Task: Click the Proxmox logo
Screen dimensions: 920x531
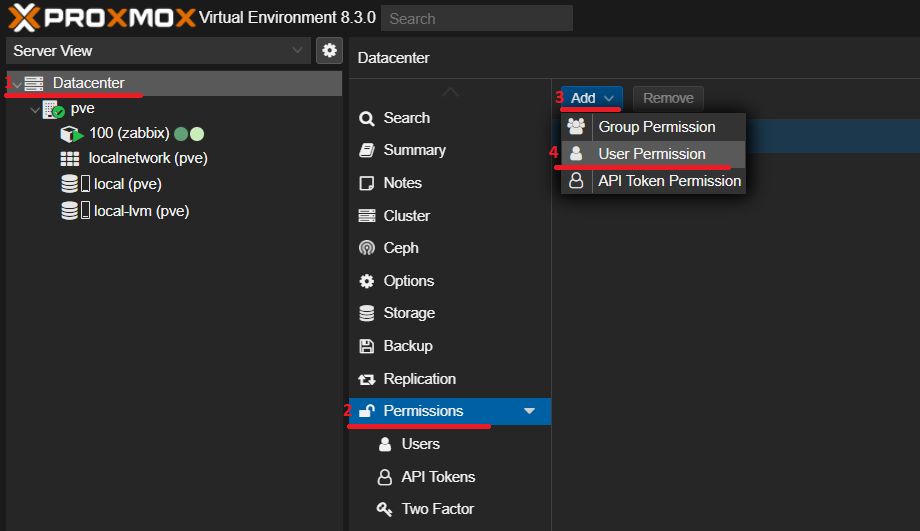Action: pos(102,18)
